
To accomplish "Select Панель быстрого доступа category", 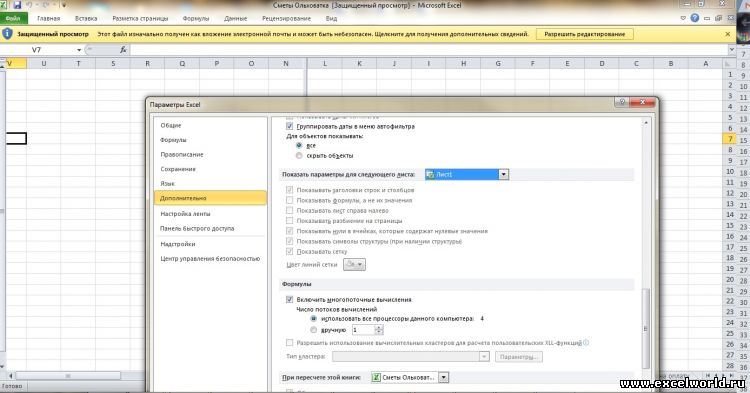I will pos(210,229).
